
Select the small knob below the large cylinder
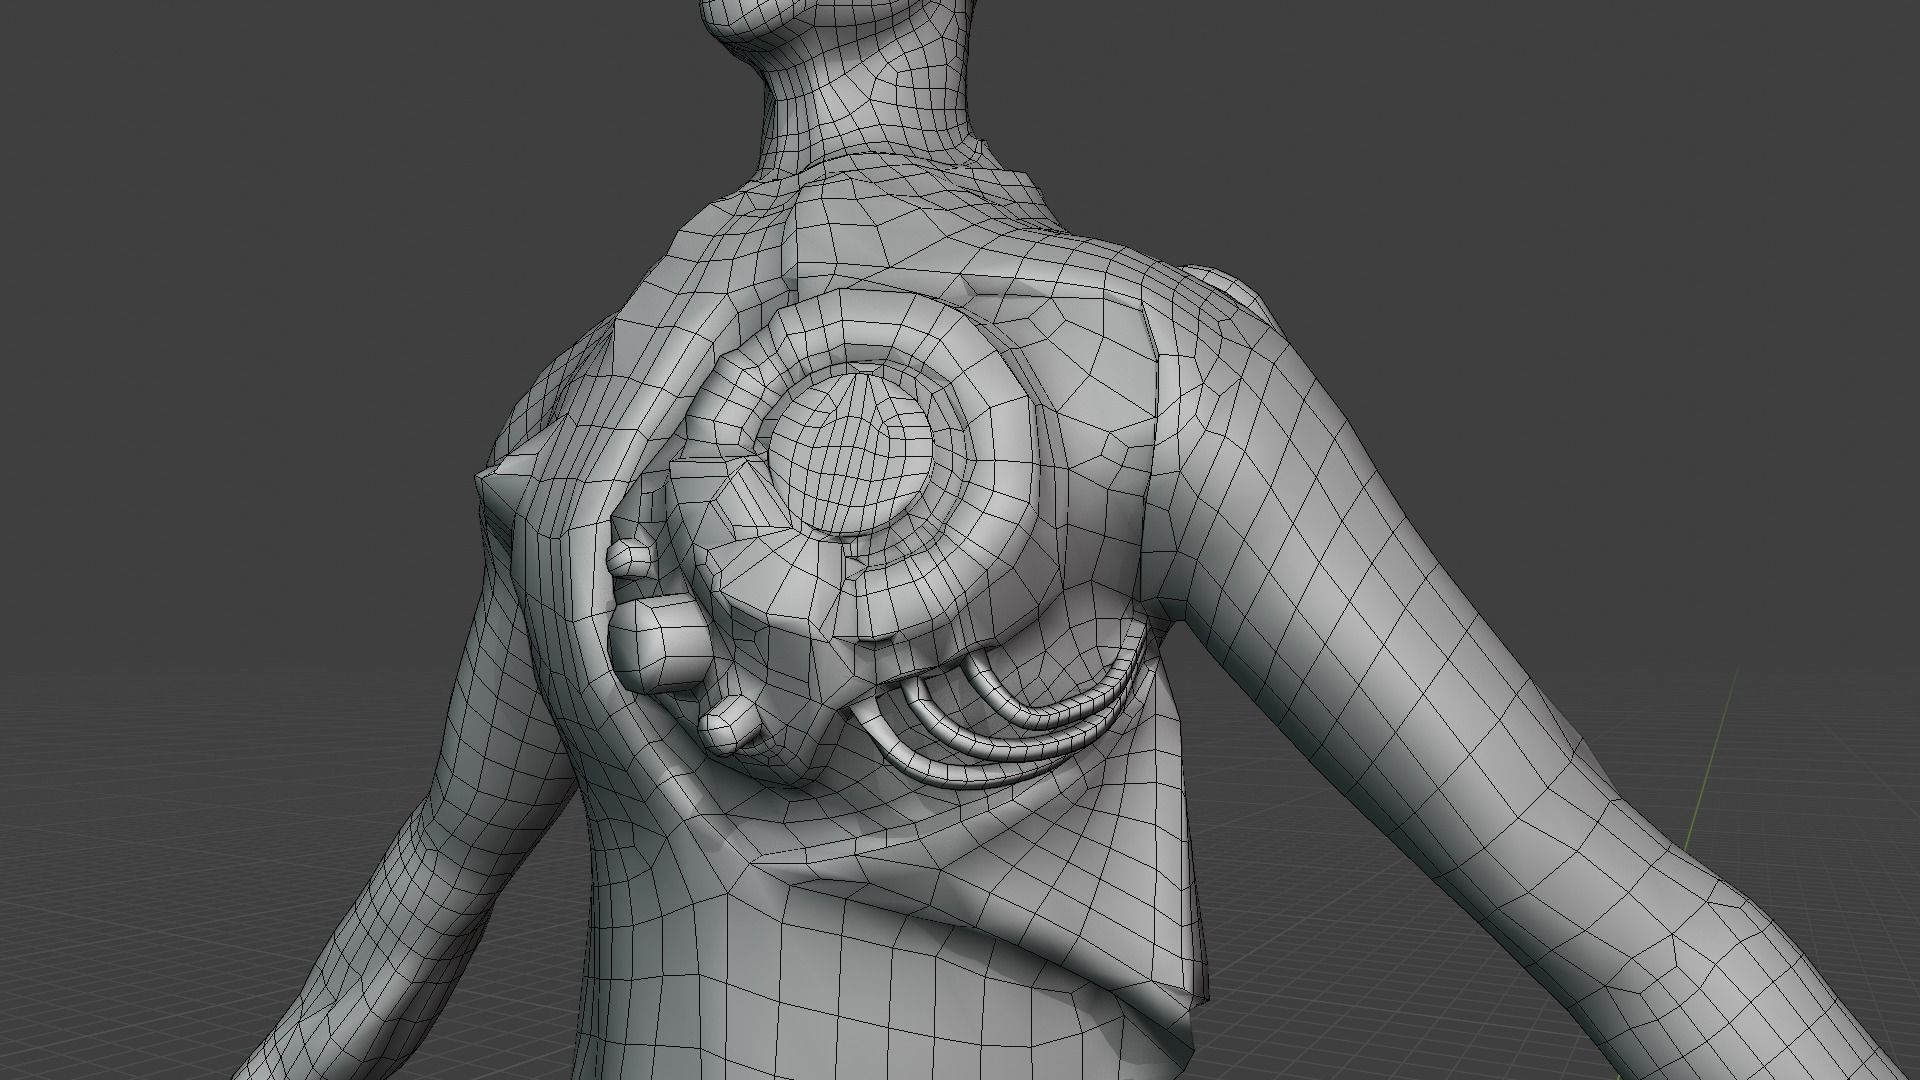pyautogui.click(x=731, y=727)
